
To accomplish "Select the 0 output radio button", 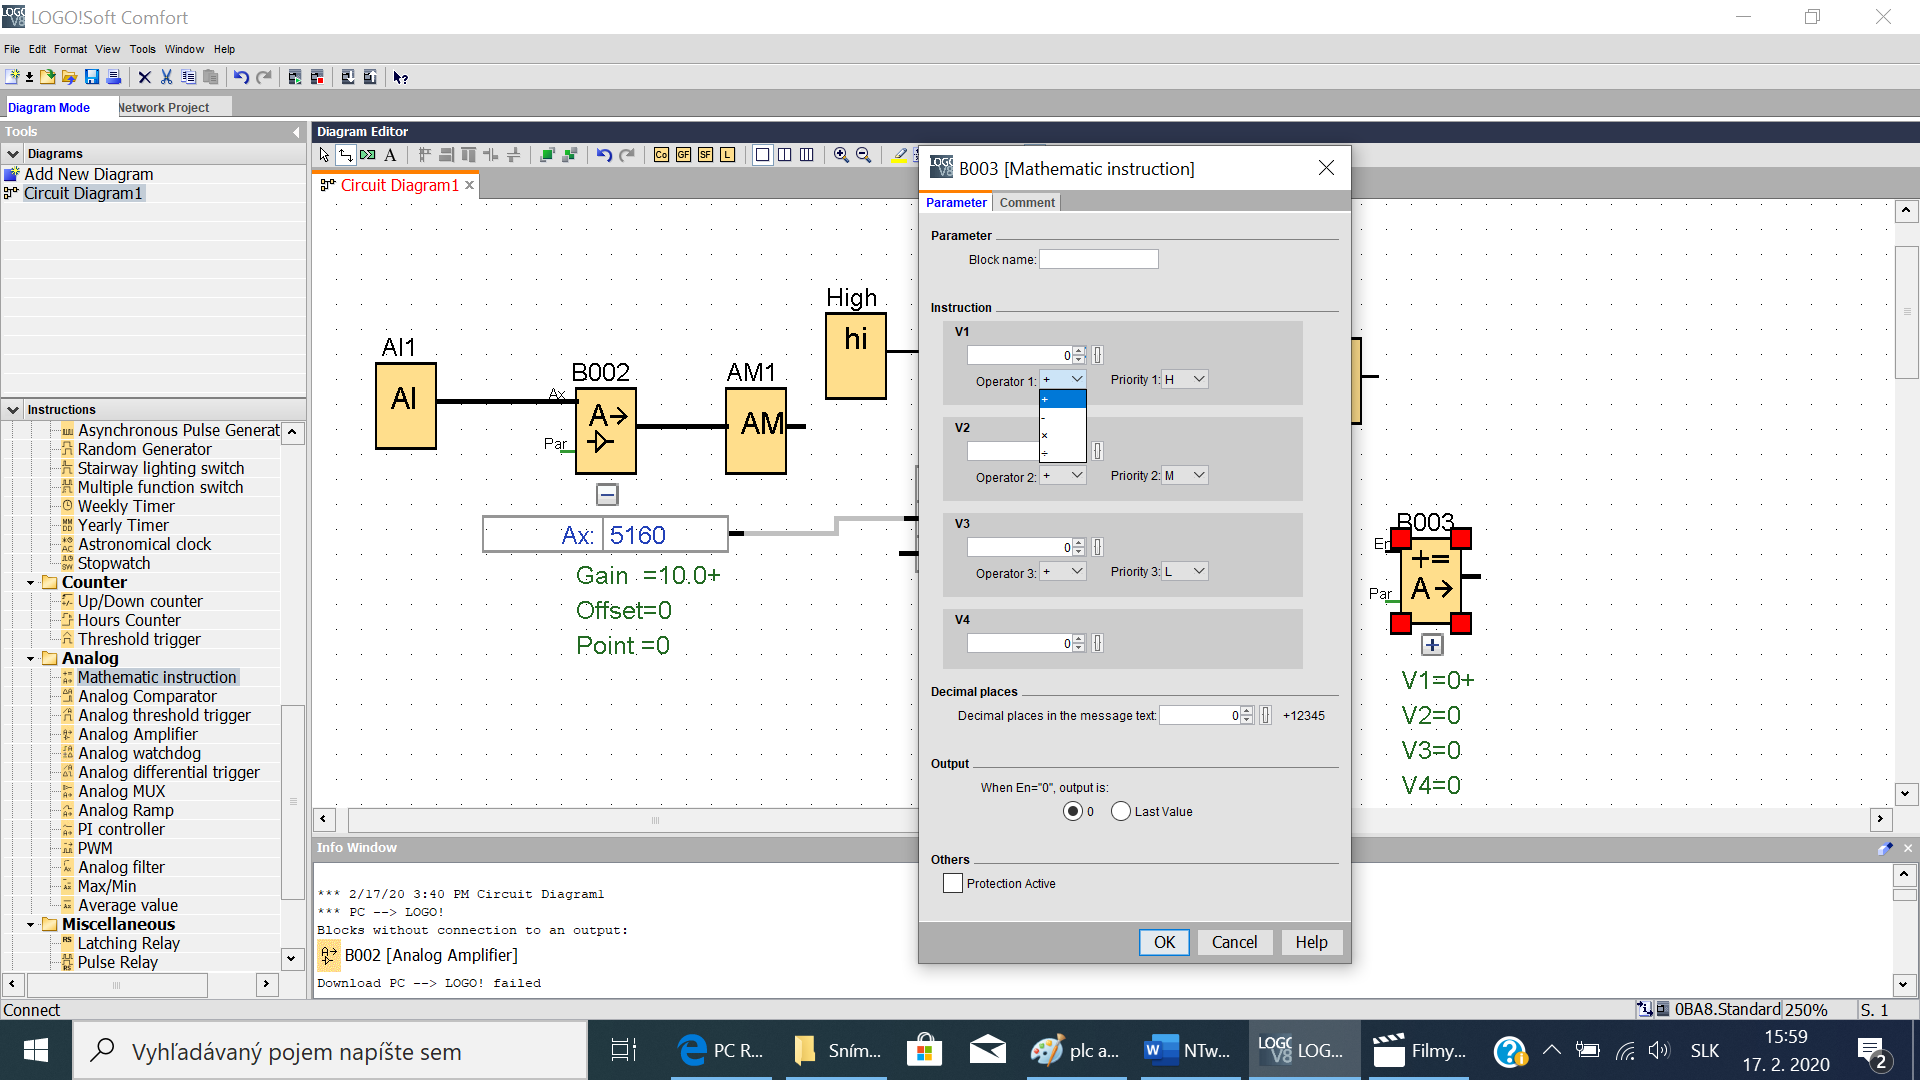I will (x=1073, y=811).
